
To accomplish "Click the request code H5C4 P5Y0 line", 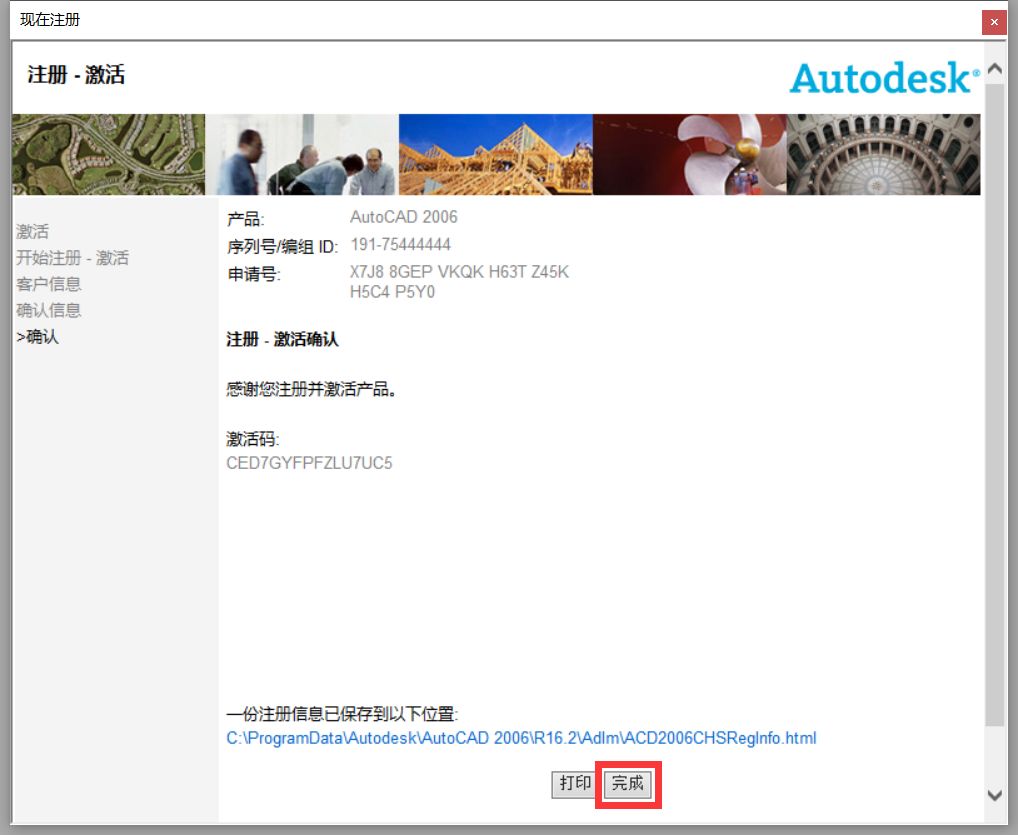I will [x=392, y=292].
